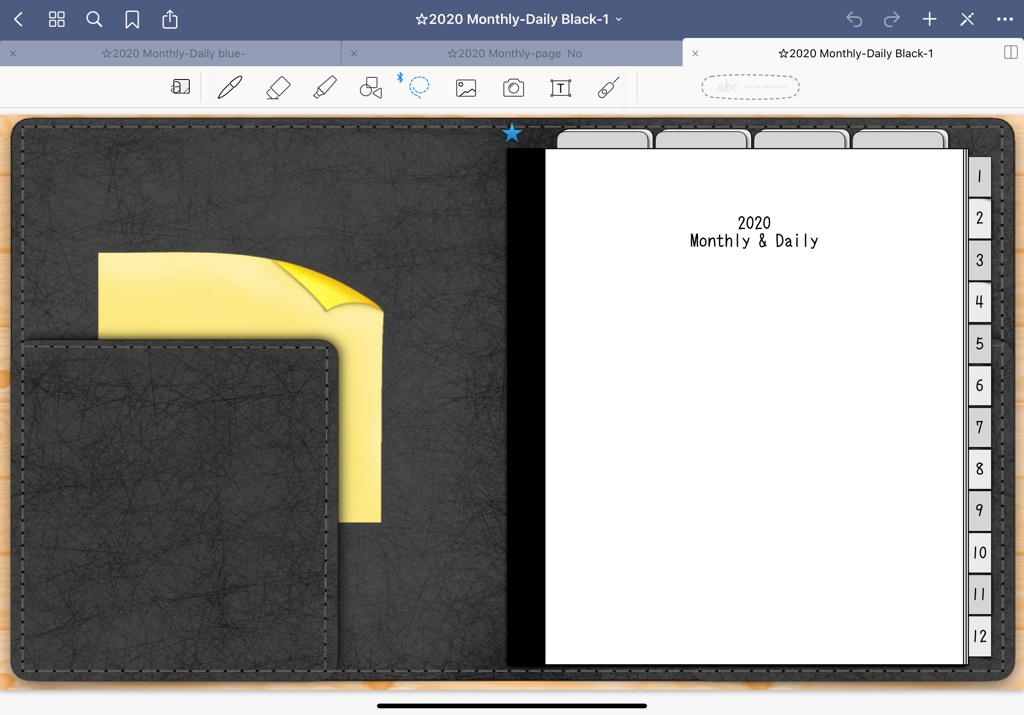This screenshot has height=715, width=1024.
Task: Select the Eraser tool
Action: pos(278,87)
